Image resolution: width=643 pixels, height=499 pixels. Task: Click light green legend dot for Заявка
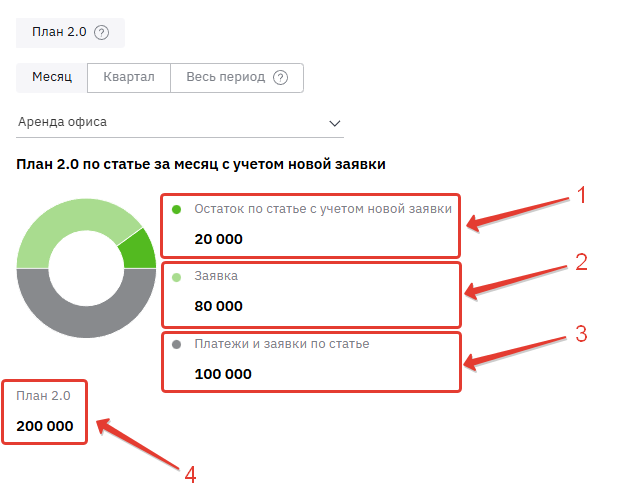(177, 276)
